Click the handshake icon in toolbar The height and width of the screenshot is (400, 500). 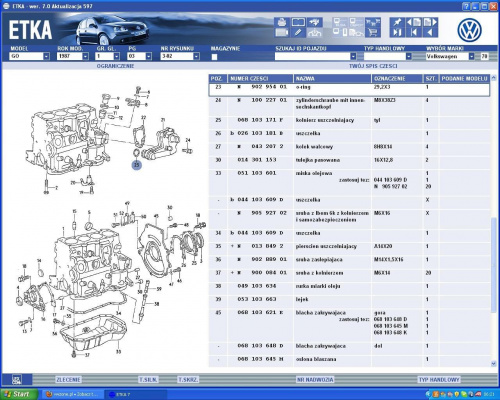point(315,22)
